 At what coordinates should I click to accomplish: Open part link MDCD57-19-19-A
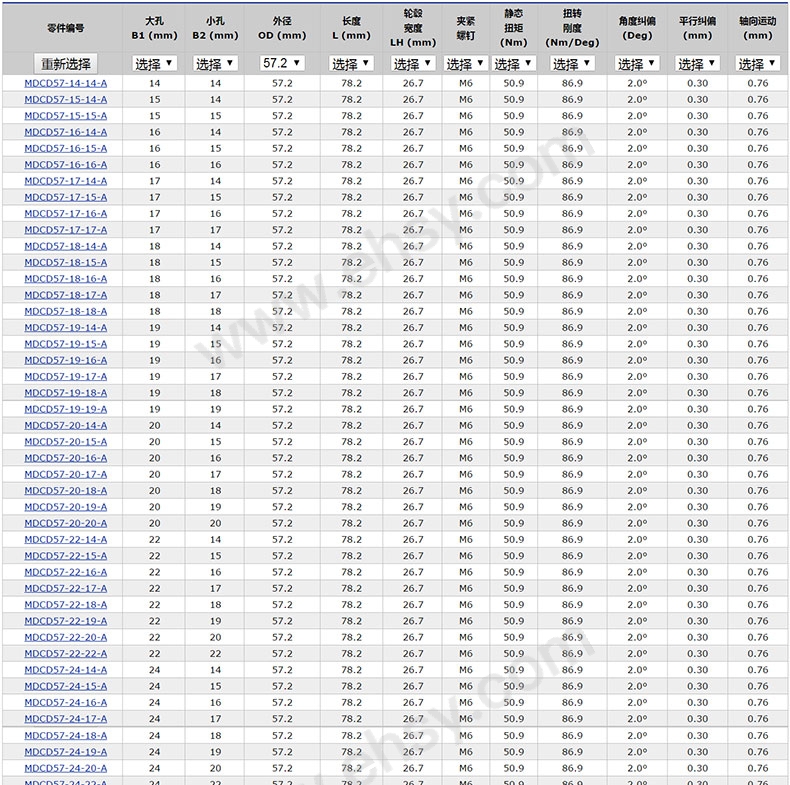65,409
